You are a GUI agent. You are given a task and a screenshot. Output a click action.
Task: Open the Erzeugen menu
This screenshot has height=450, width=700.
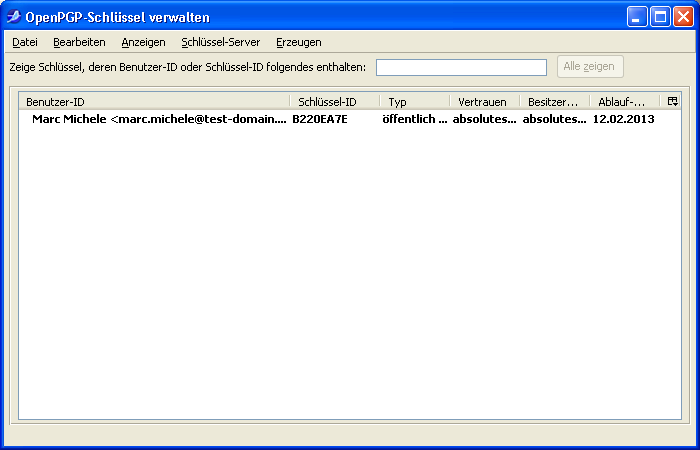pos(299,42)
